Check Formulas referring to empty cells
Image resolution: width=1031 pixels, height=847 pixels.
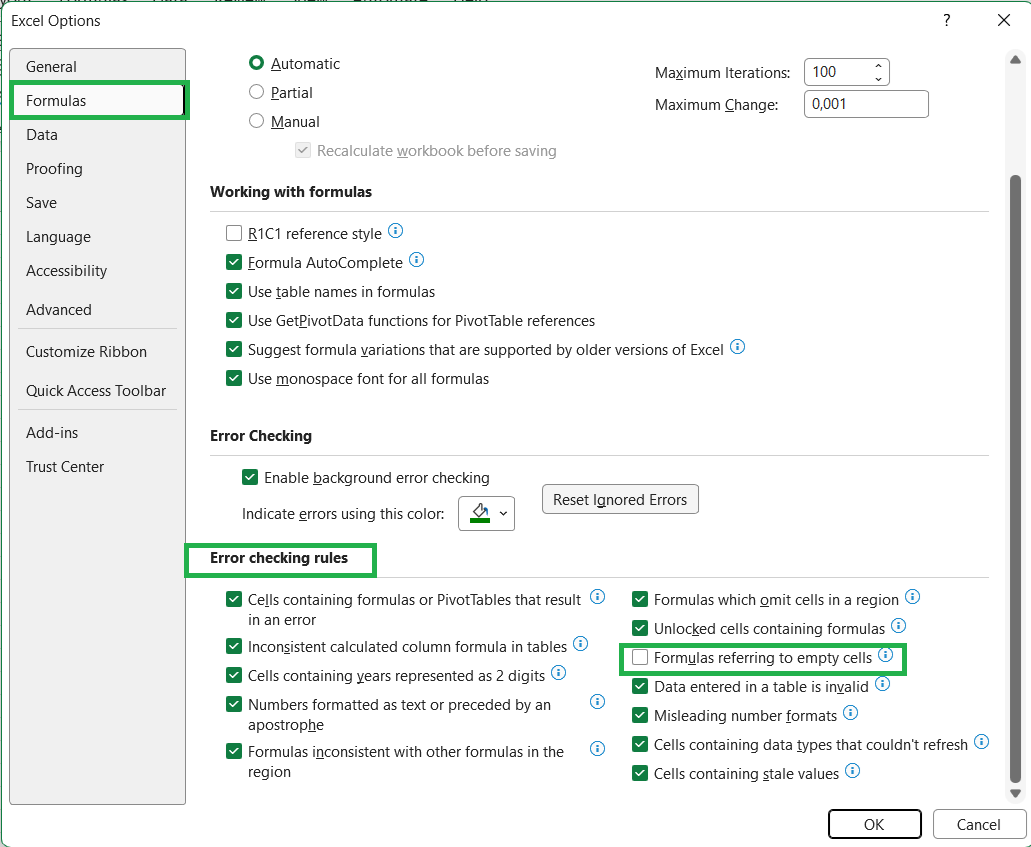pyautogui.click(x=640, y=657)
